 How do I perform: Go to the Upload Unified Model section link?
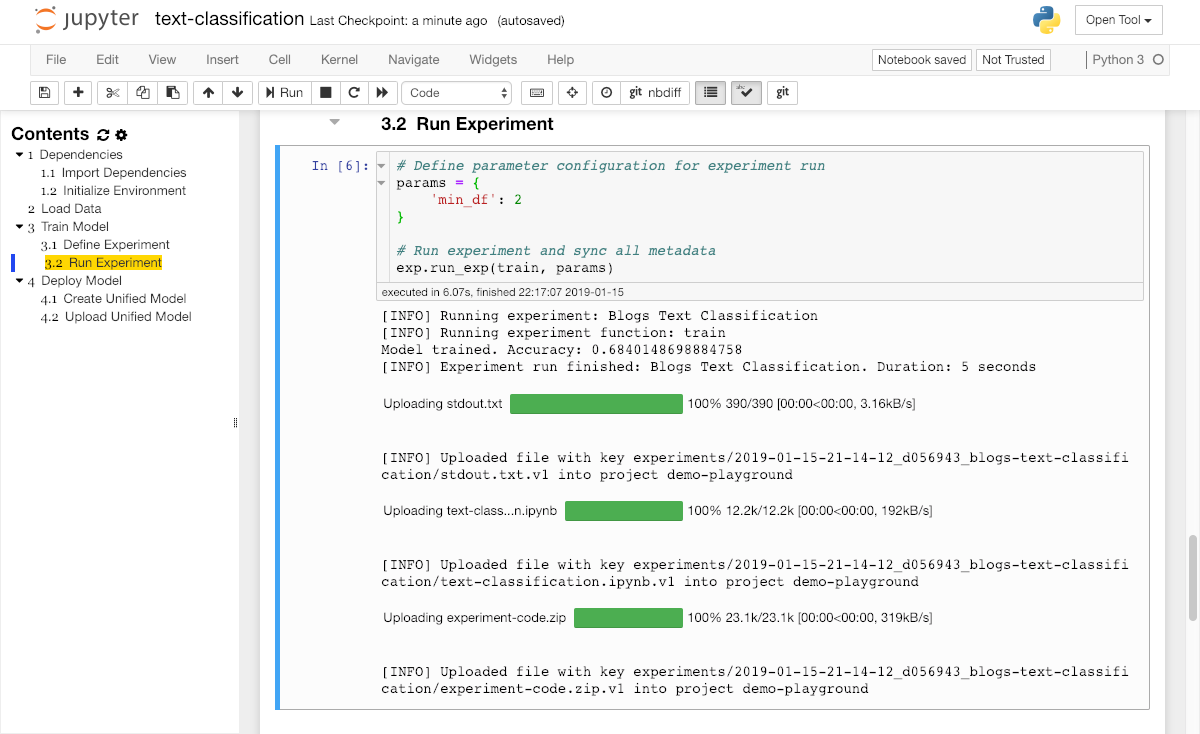pos(127,317)
